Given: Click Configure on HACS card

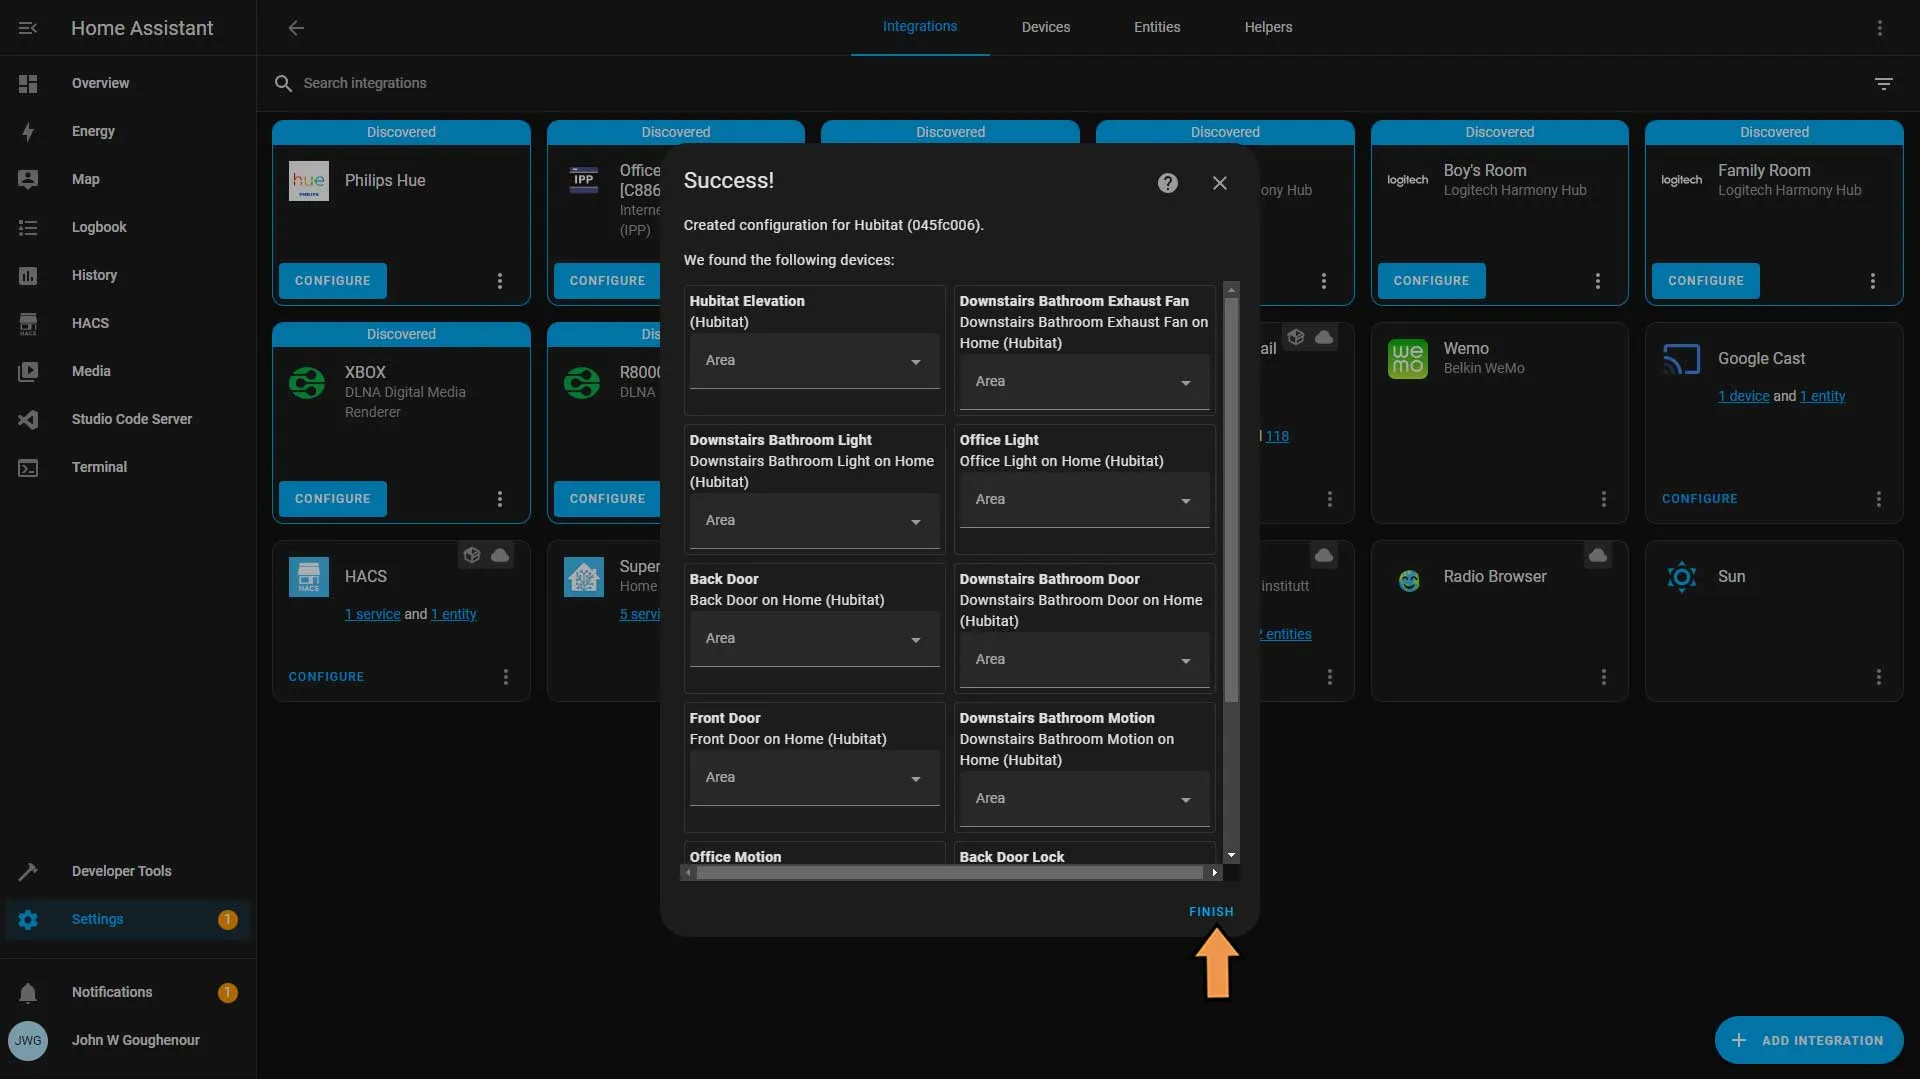Looking at the screenshot, I should [326, 677].
